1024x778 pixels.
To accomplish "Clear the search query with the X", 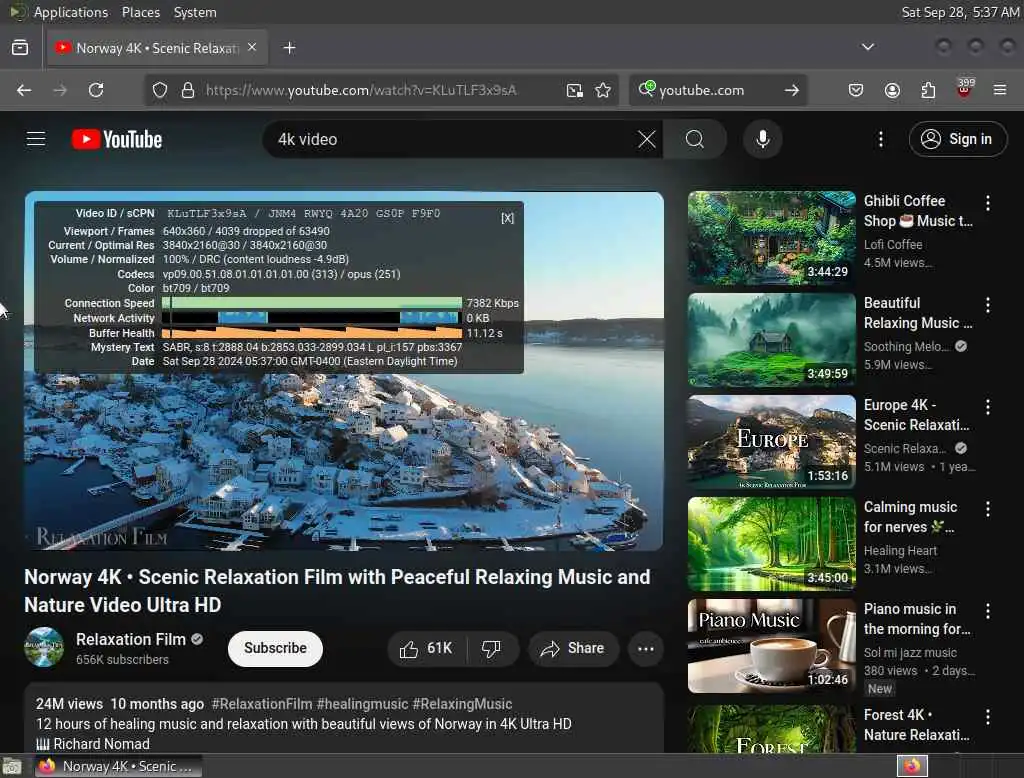I will tap(647, 139).
